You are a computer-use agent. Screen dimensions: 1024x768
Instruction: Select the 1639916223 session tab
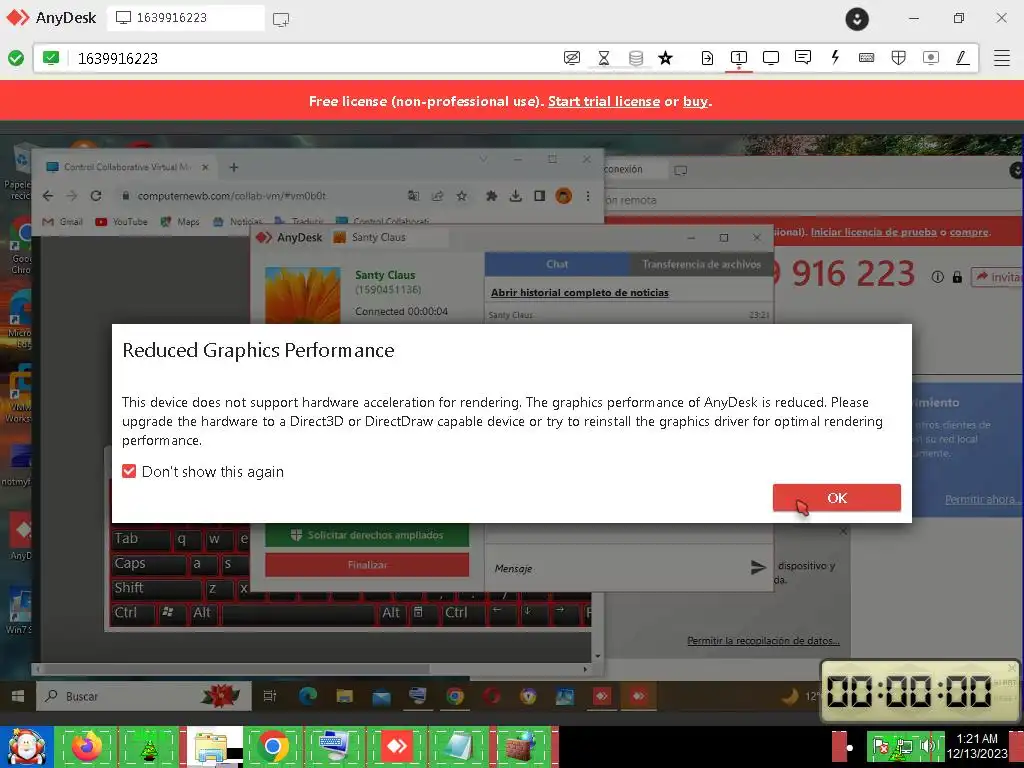click(x=185, y=18)
